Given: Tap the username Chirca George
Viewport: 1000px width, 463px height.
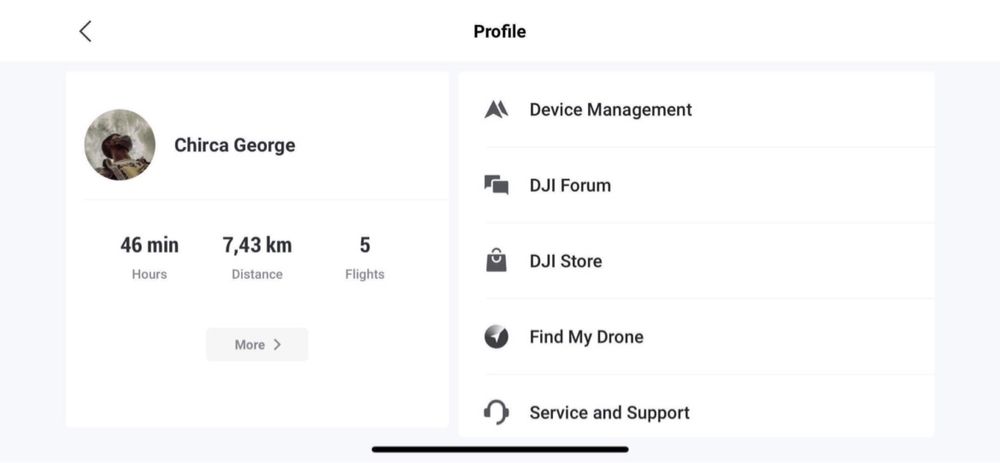Looking at the screenshot, I should (235, 145).
